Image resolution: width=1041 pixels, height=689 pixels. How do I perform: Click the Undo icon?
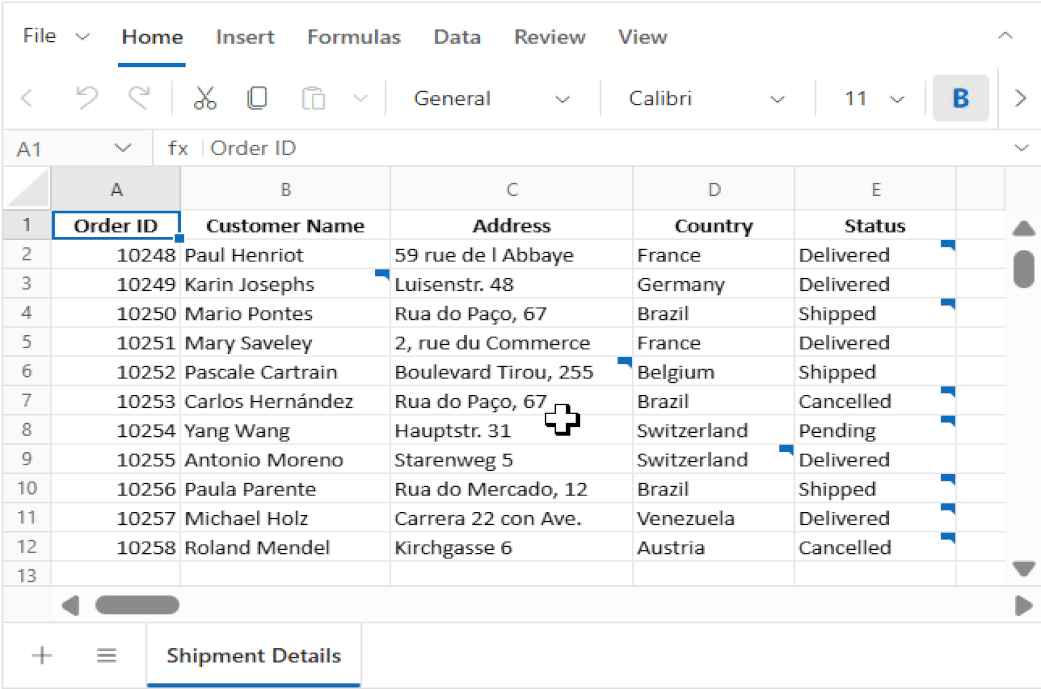pos(87,98)
